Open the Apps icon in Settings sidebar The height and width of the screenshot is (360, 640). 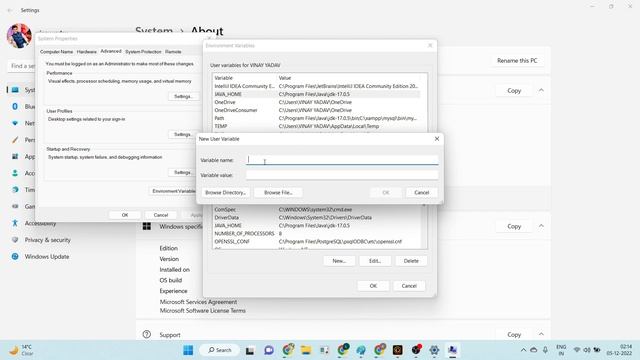(15, 157)
